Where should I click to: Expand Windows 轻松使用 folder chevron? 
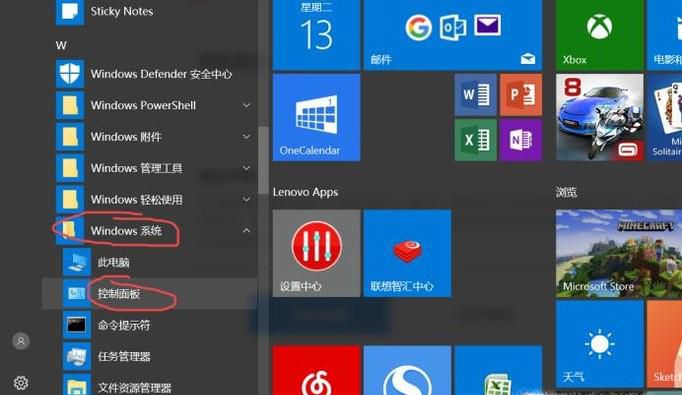[x=246, y=199]
